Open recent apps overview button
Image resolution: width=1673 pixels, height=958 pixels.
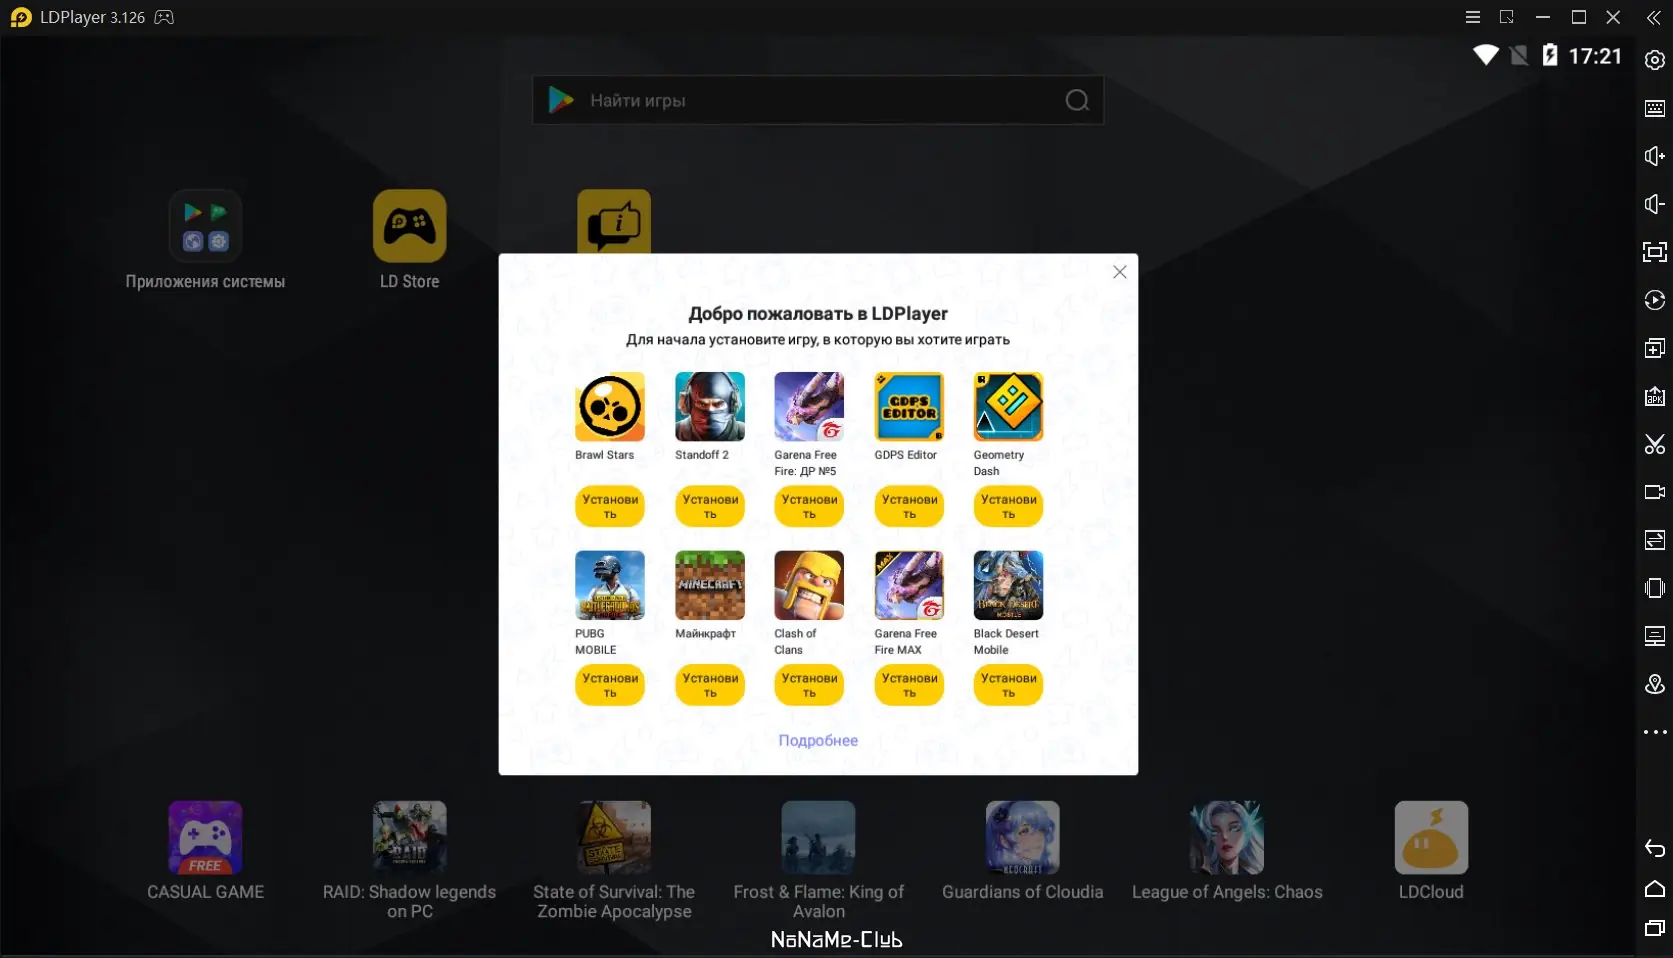click(1655, 929)
